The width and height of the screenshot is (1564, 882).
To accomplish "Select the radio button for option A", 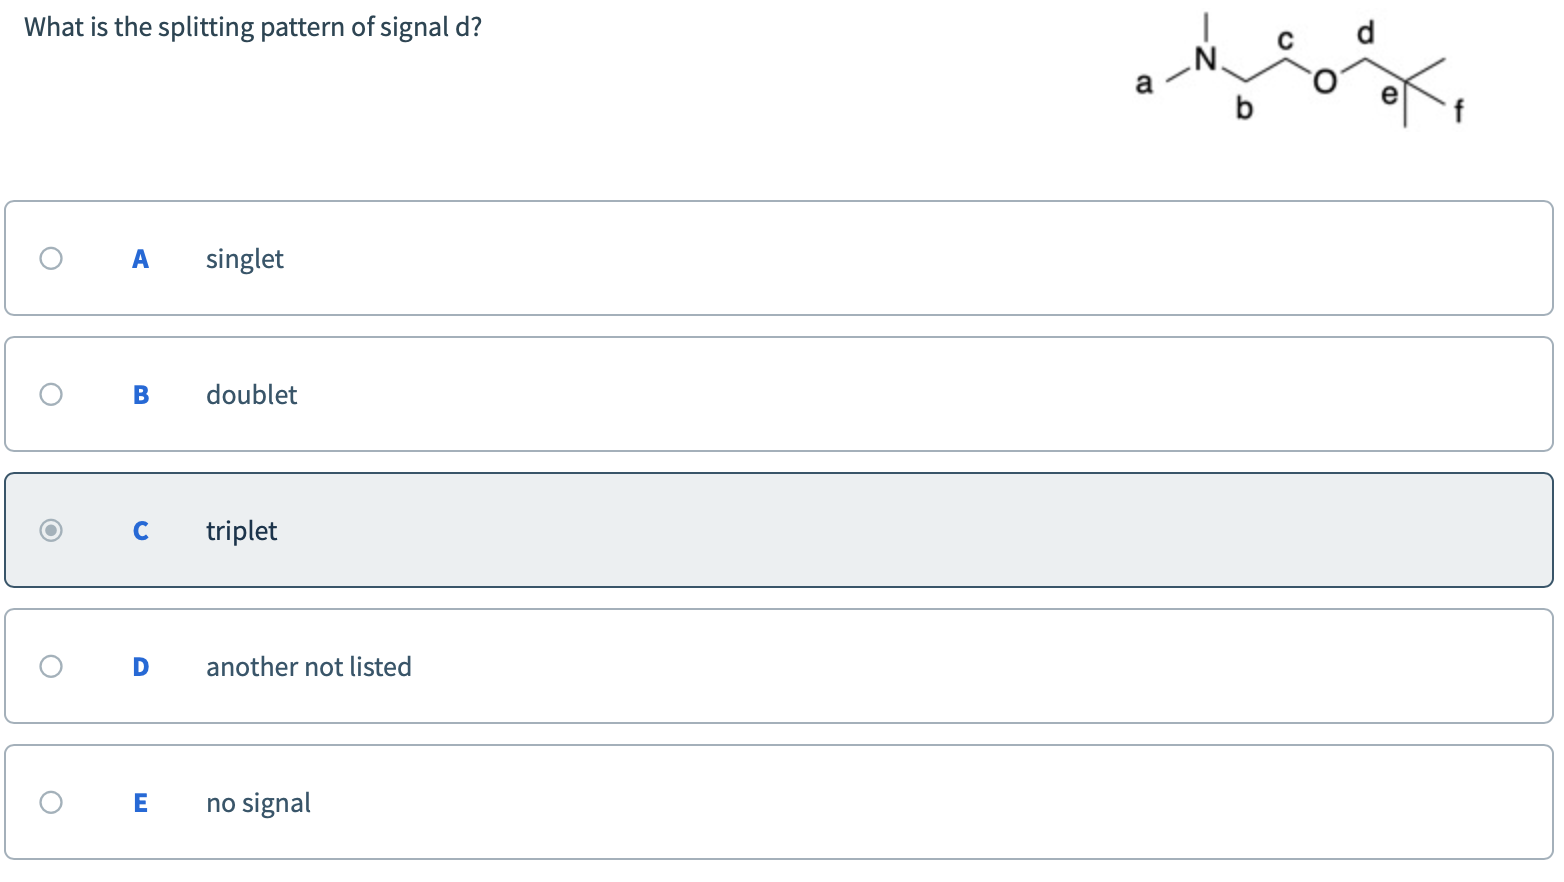I will [x=51, y=258].
